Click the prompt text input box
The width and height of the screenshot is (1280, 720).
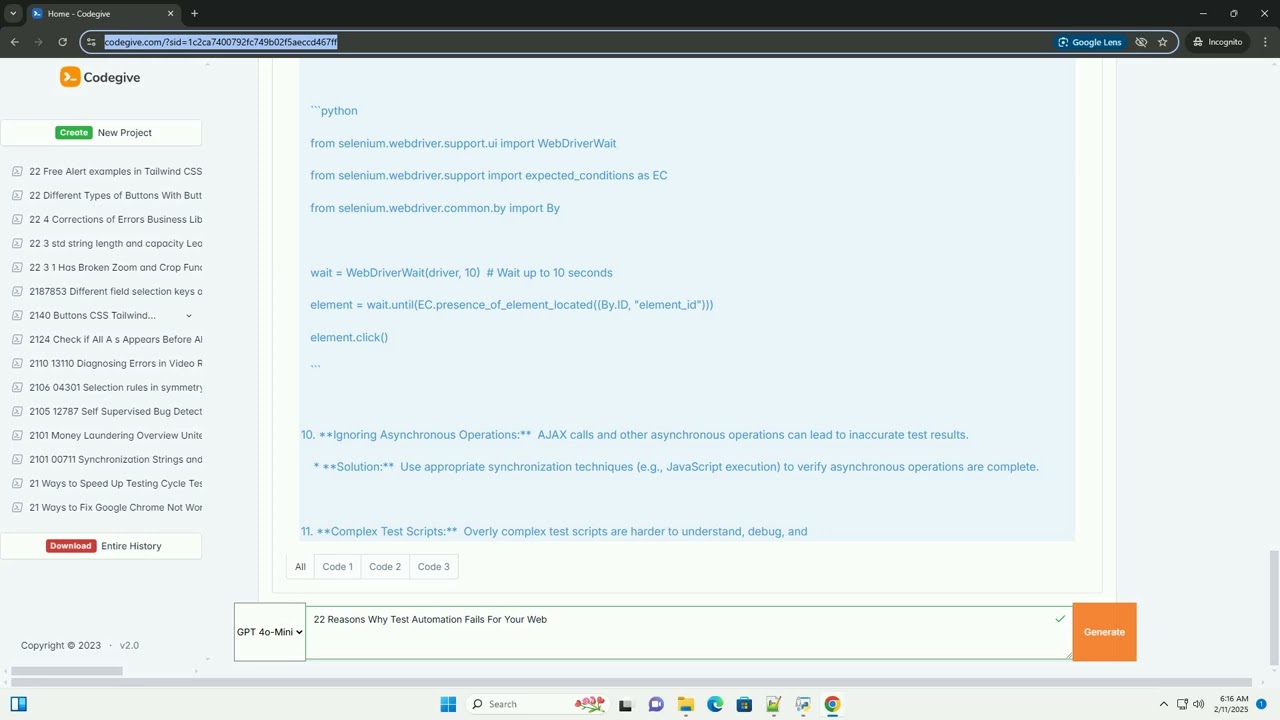pyautogui.click(x=688, y=632)
